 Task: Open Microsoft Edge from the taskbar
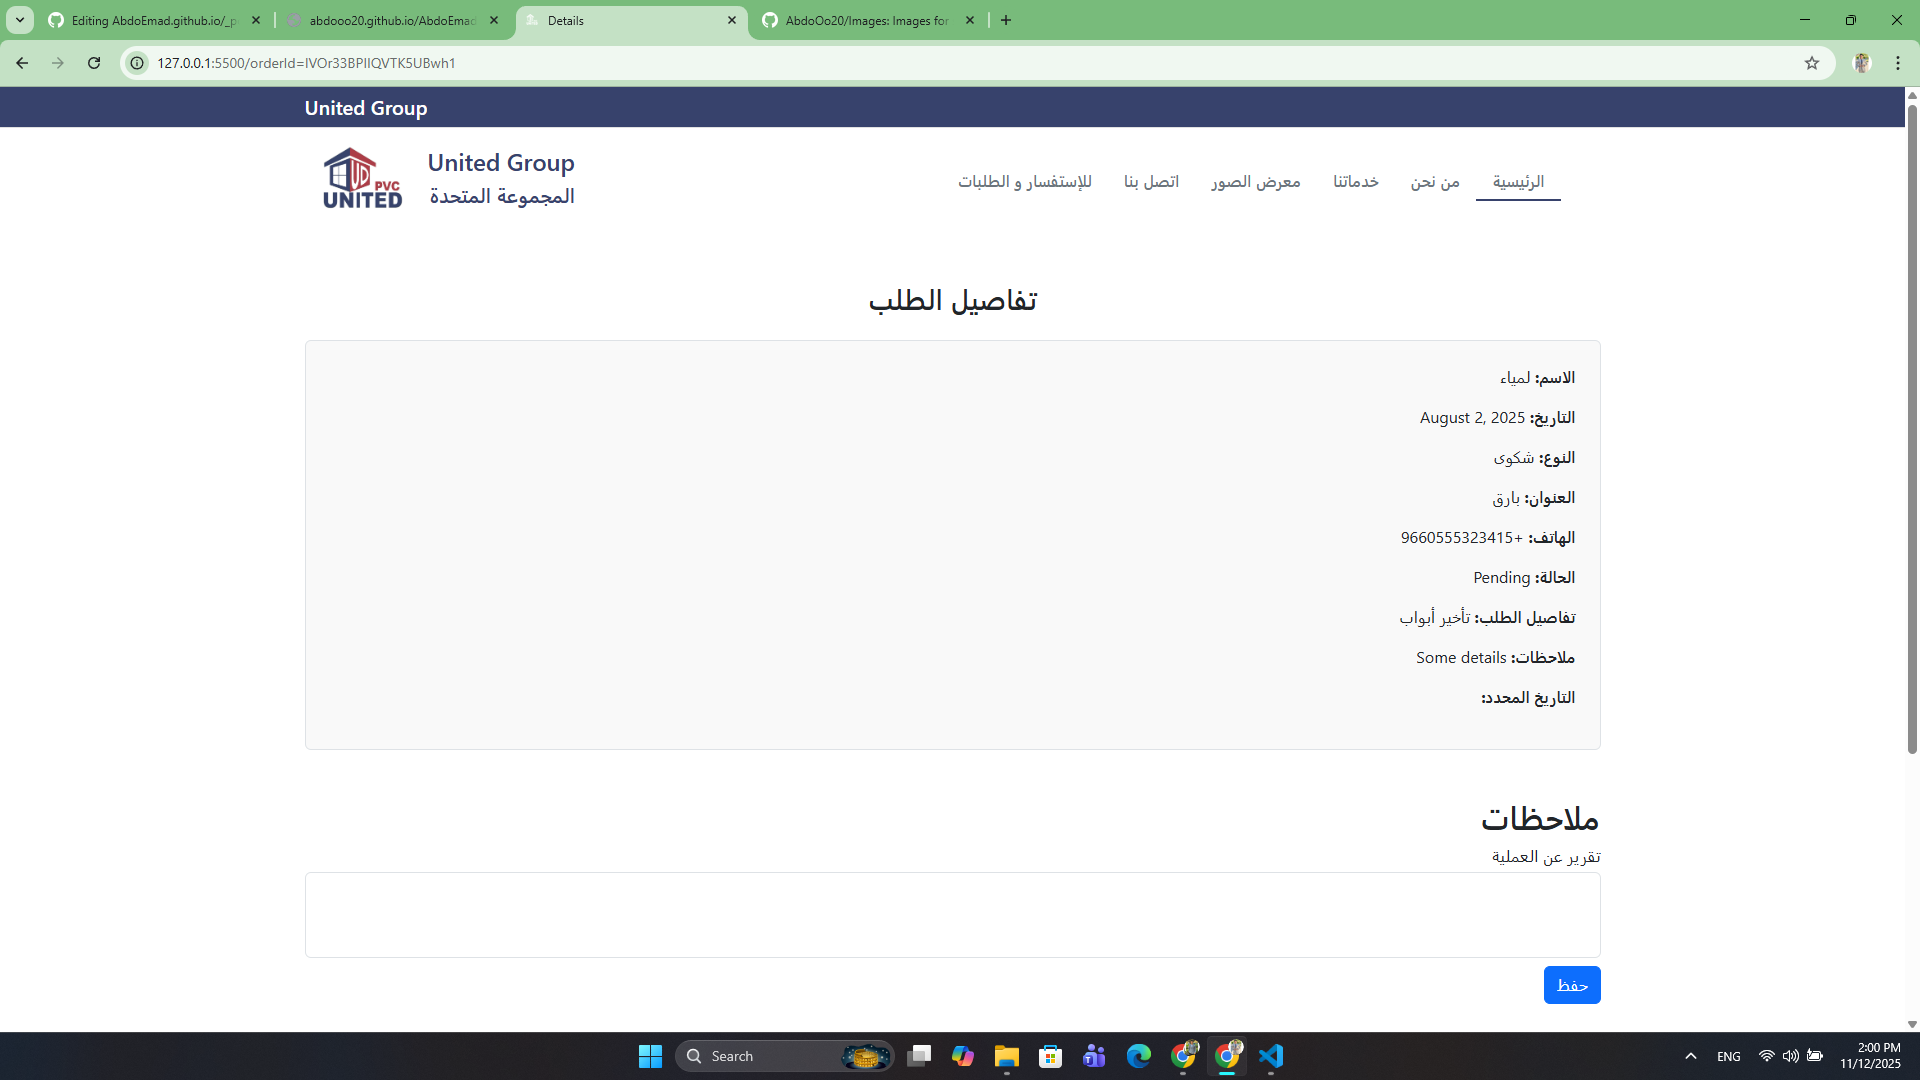coord(1139,1055)
